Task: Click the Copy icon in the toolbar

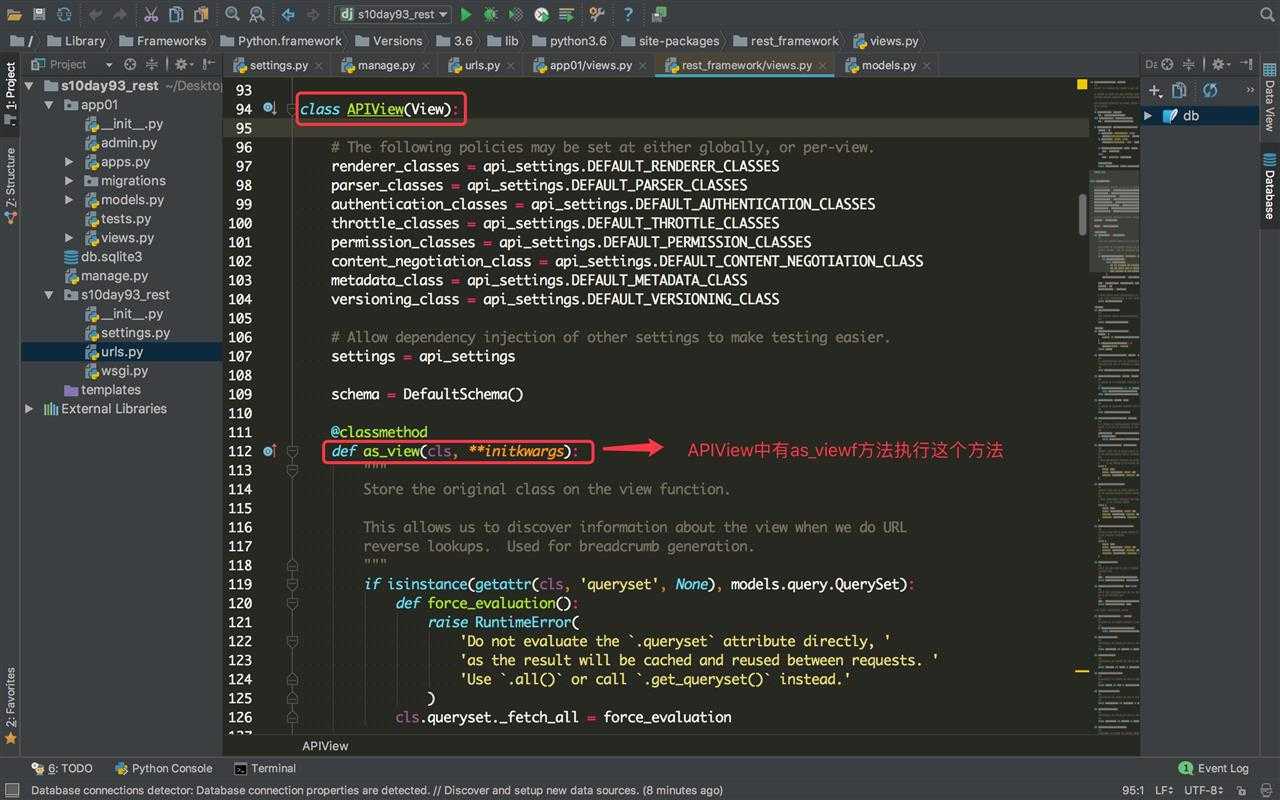Action: [x=176, y=14]
